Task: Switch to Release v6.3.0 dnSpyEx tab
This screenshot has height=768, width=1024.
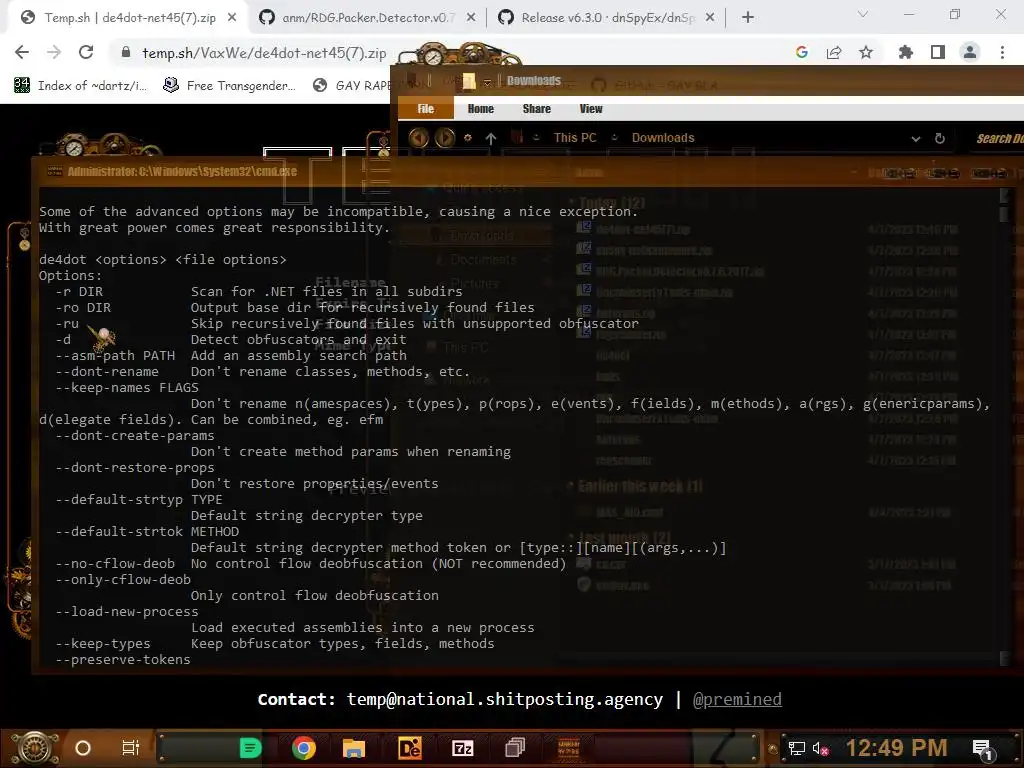Action: coord(607,18)
